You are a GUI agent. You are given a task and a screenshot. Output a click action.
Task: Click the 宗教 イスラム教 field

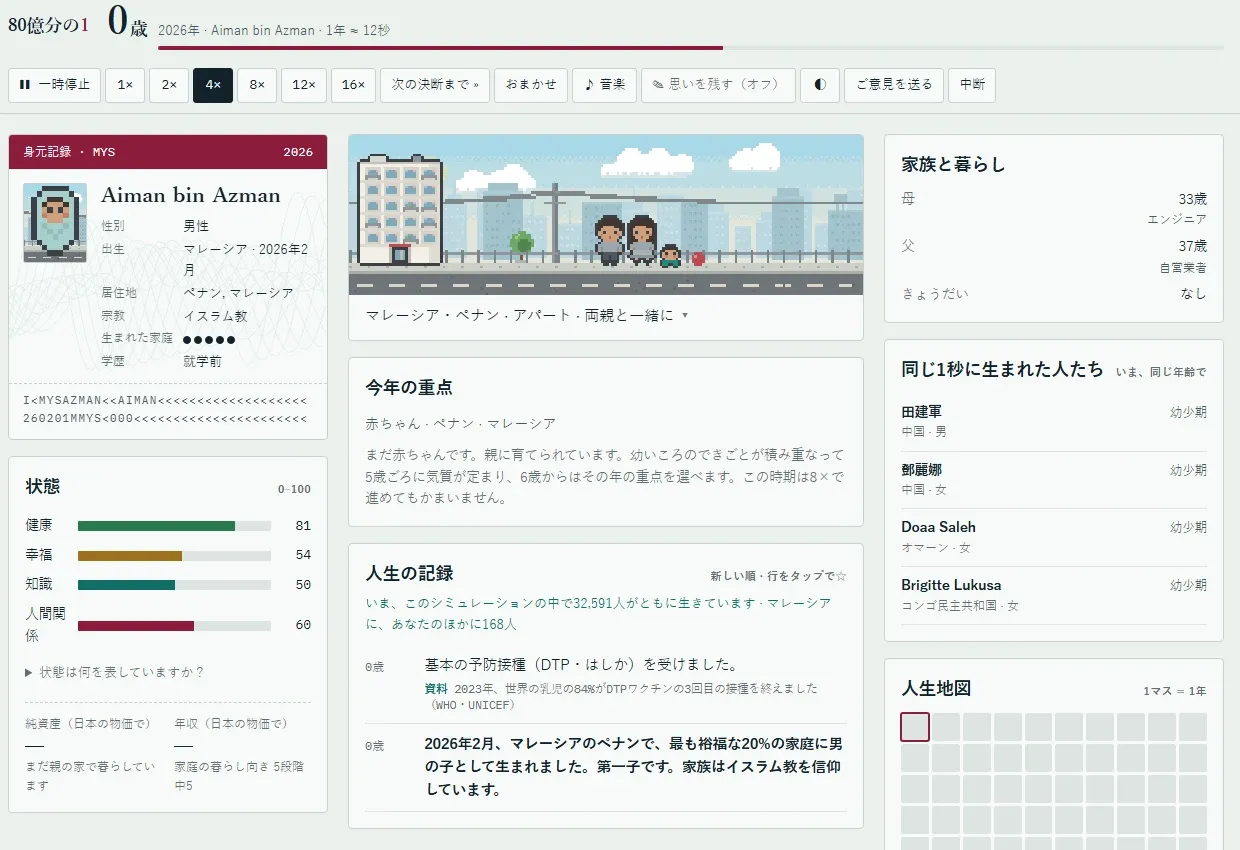(x=175, y=316)
